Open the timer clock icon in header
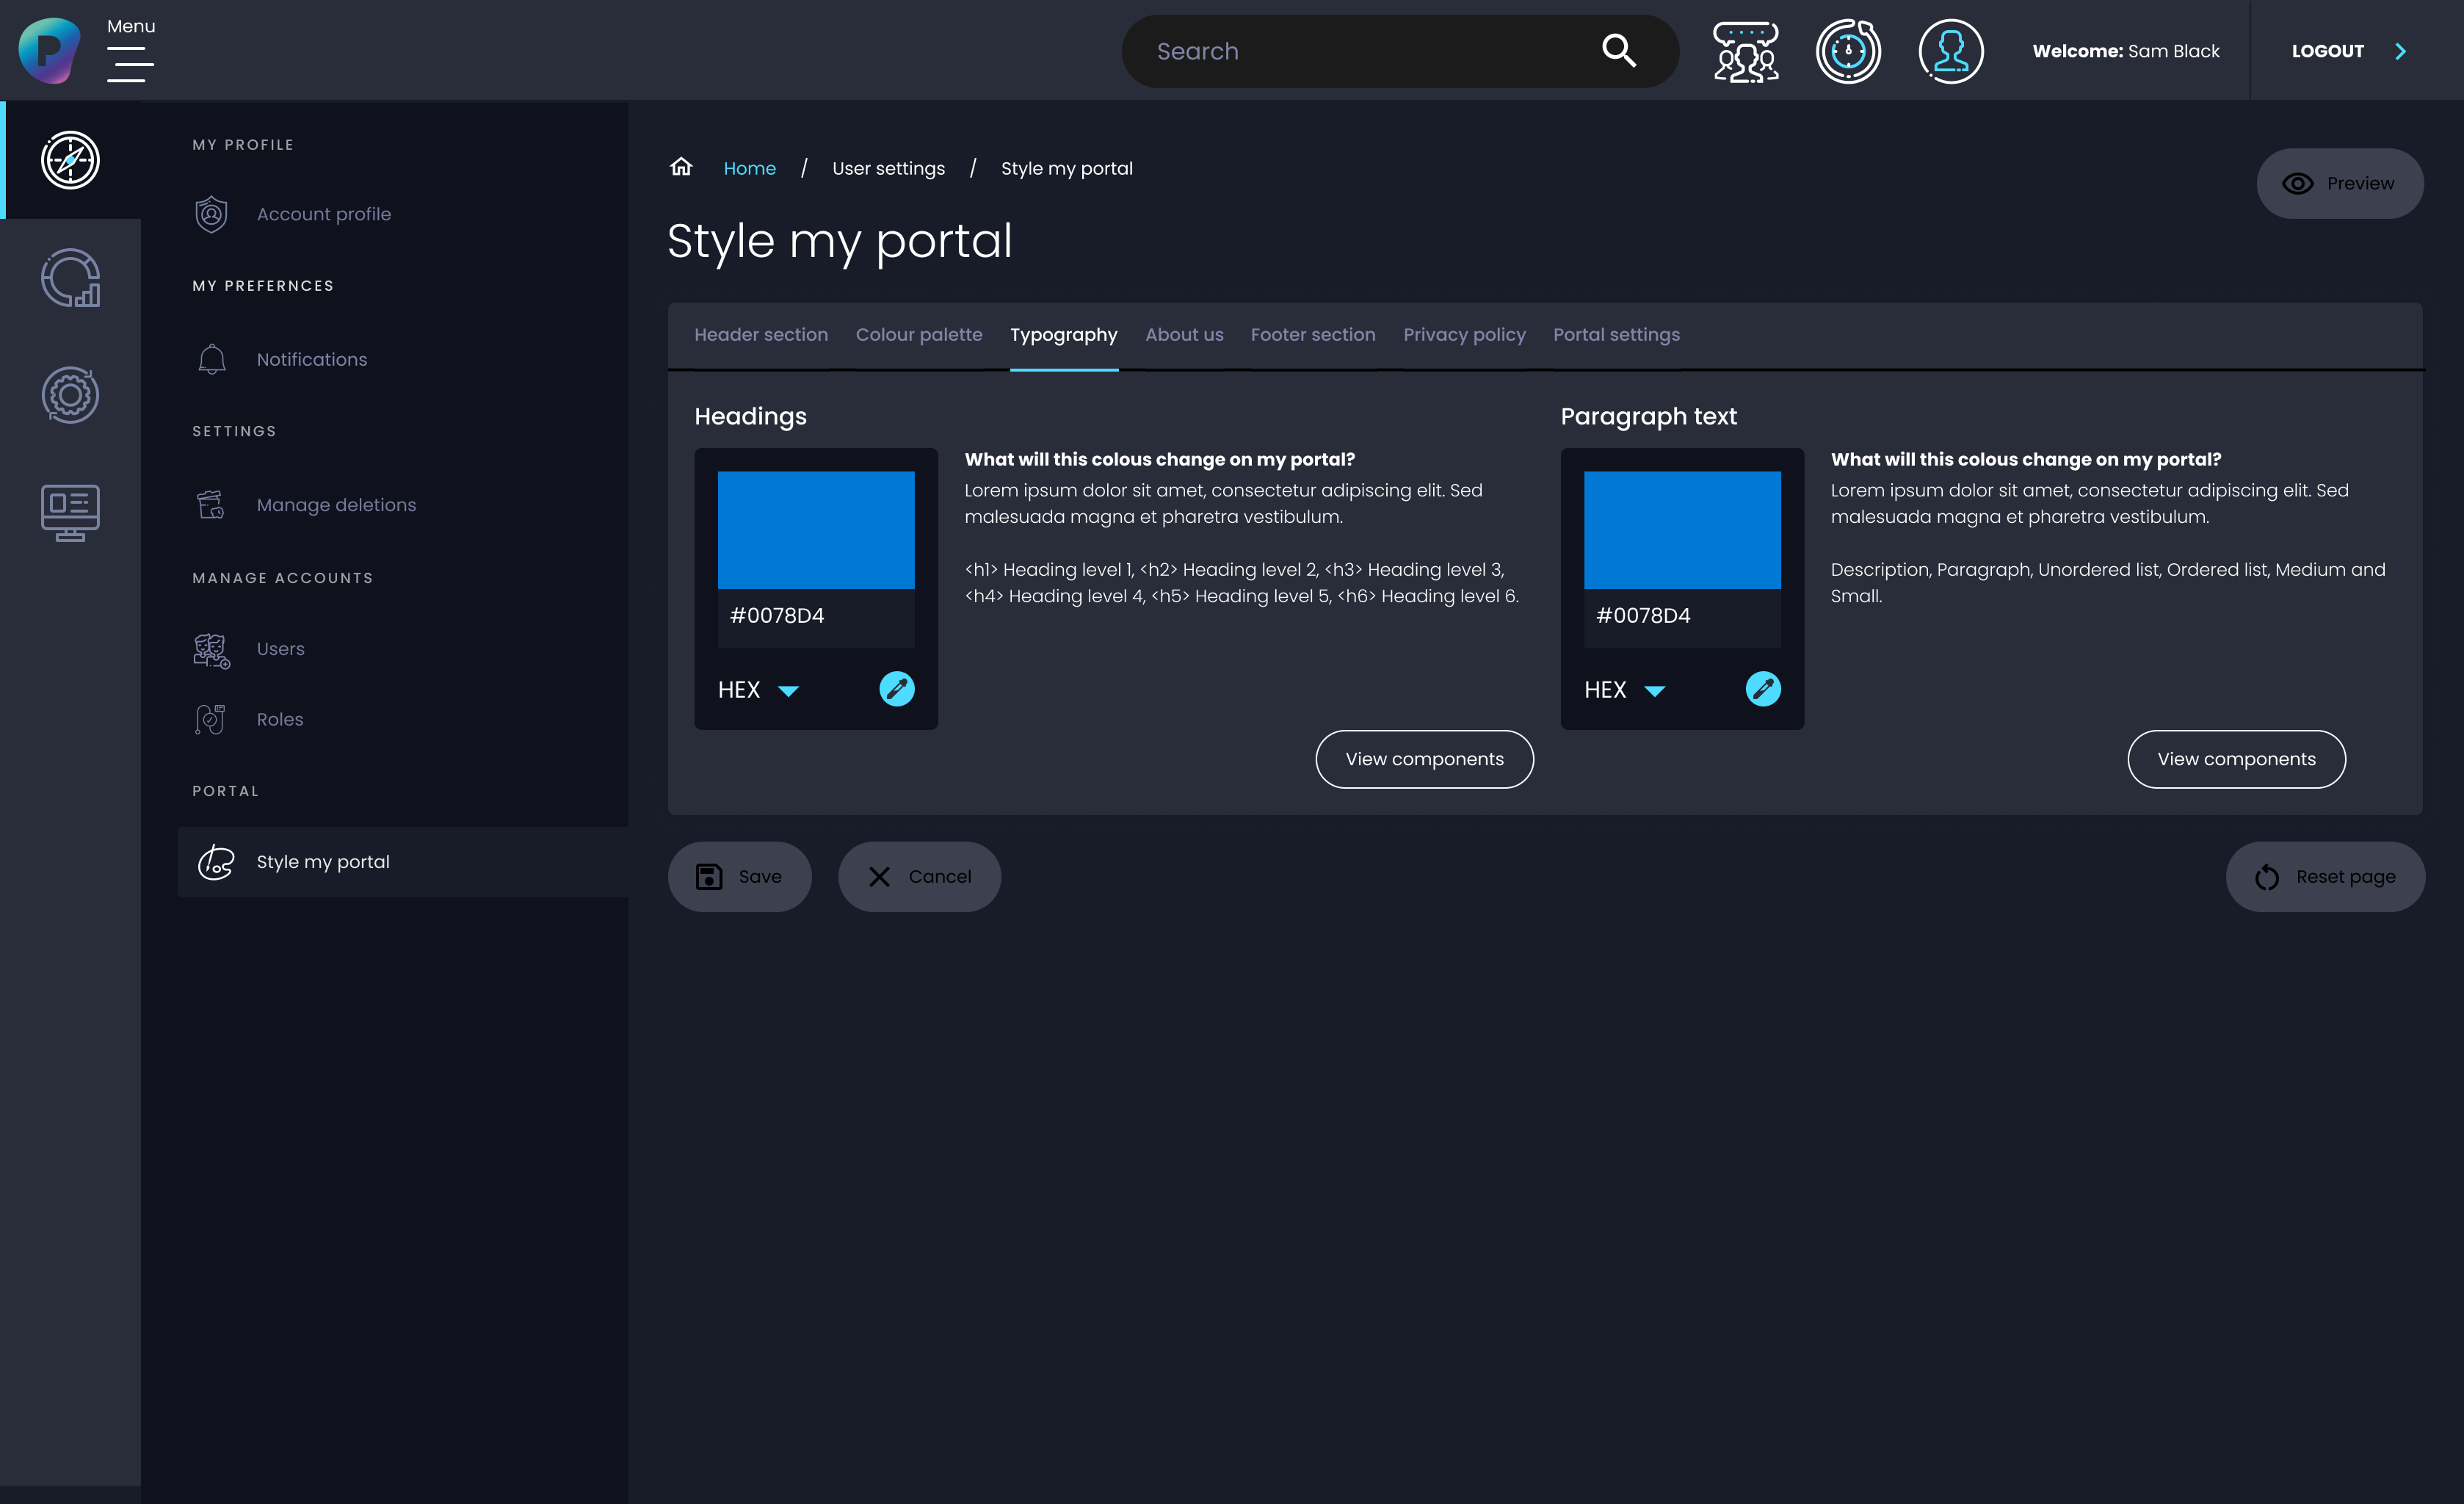 pos(1847,51)
